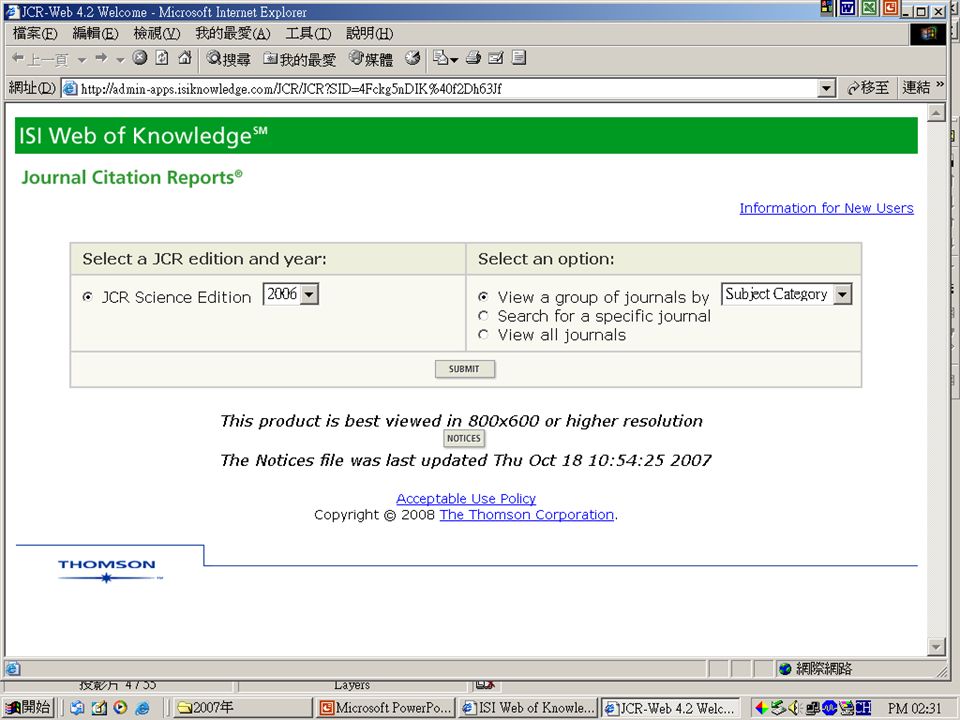Click the Links (連結) toolbar label
960x720 pixels.
[916, 88]
